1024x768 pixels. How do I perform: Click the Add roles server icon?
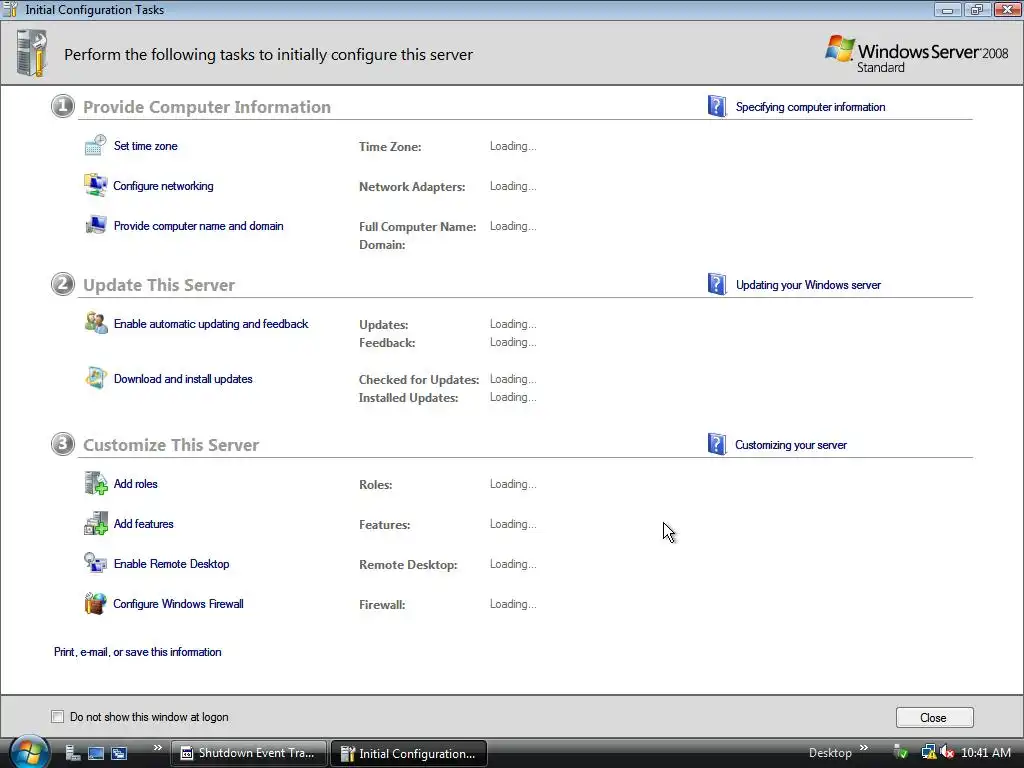95,483
